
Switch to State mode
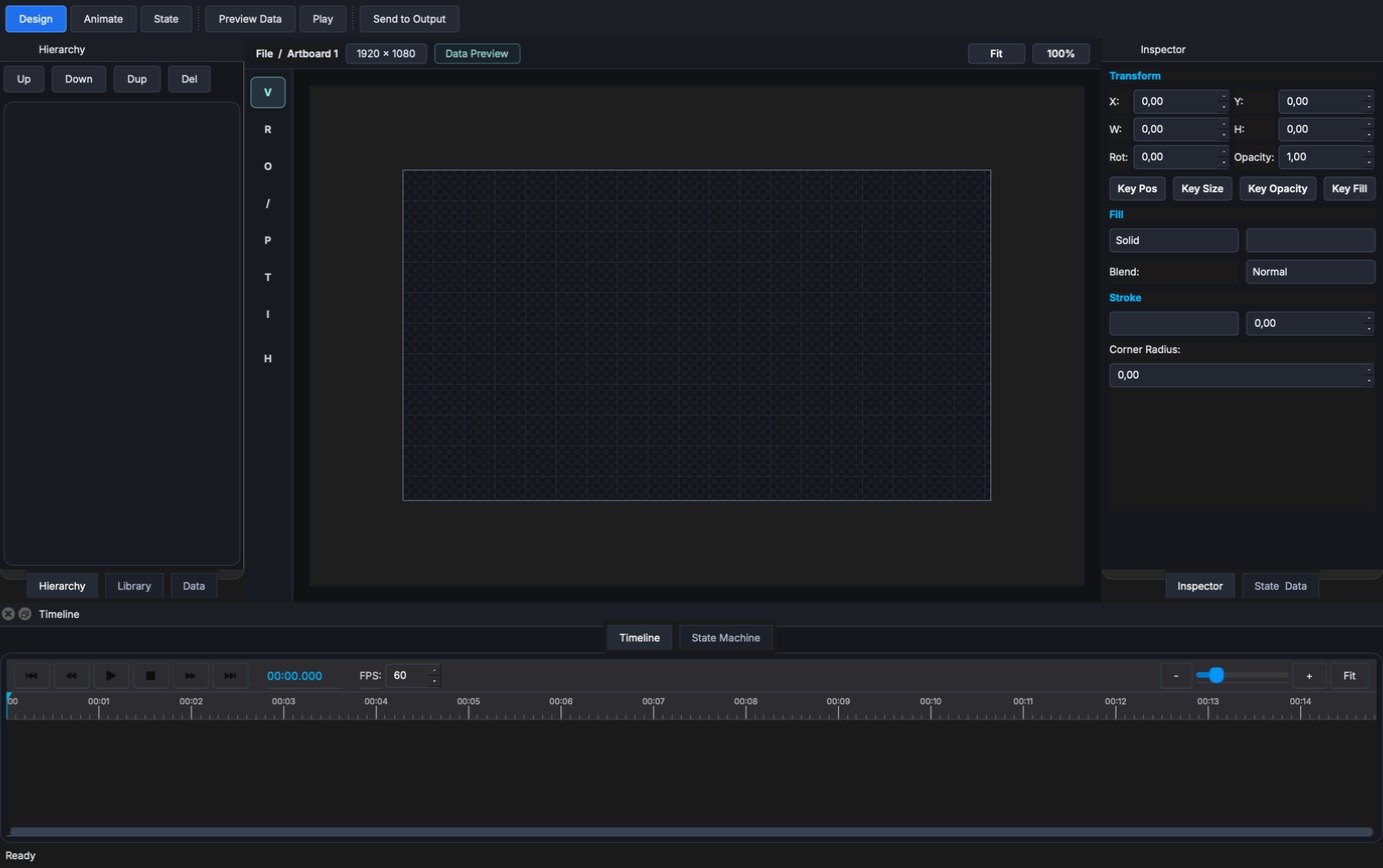coord(166,19)
